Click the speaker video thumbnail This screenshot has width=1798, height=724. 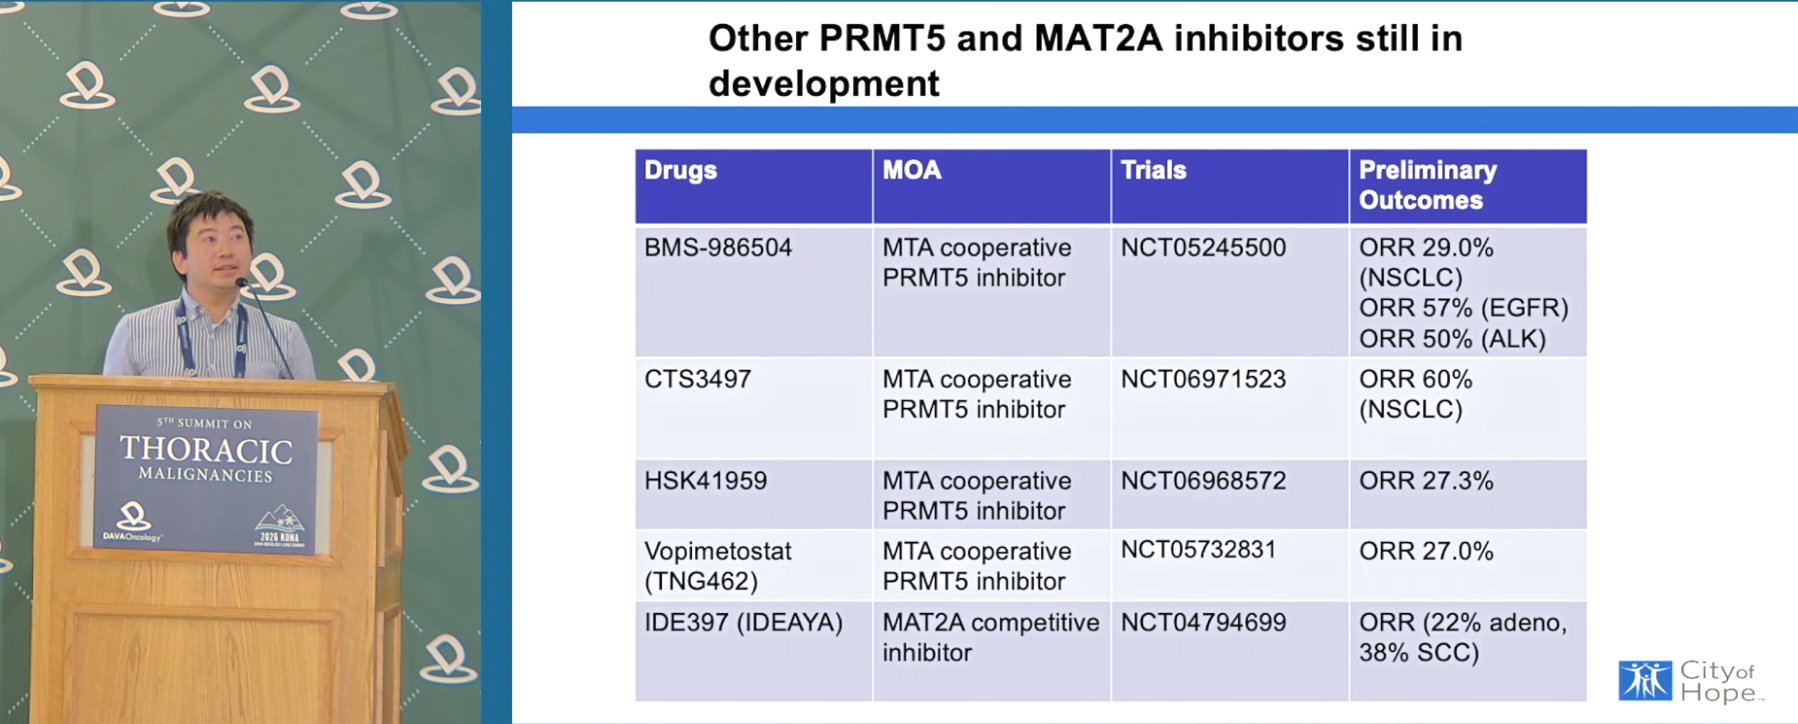(x=241, y=362)
